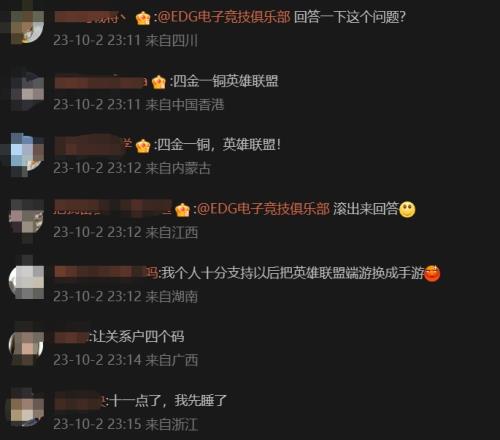The height and width of the screenshot is (440, 500).
Task: Open @EDG电子竞技俱乐部 mention in the first comment
Action: point(224,17)
